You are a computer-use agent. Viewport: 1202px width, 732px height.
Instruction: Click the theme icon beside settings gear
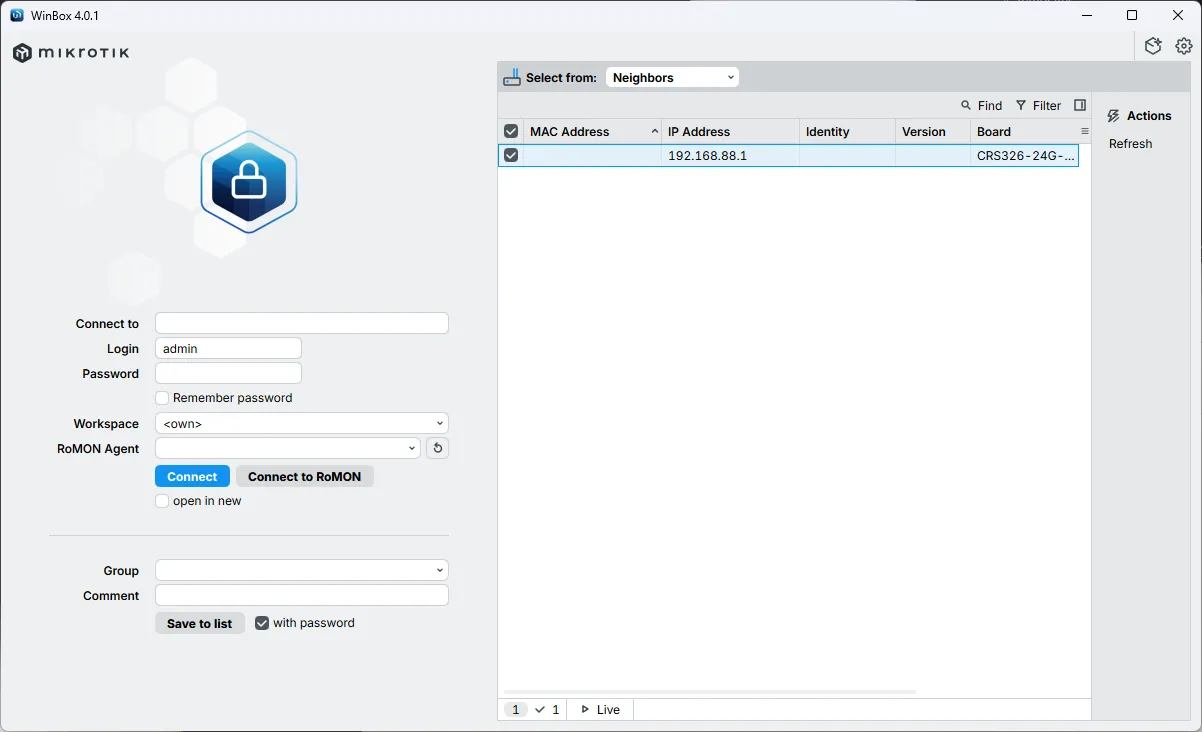click(1153, 46)
